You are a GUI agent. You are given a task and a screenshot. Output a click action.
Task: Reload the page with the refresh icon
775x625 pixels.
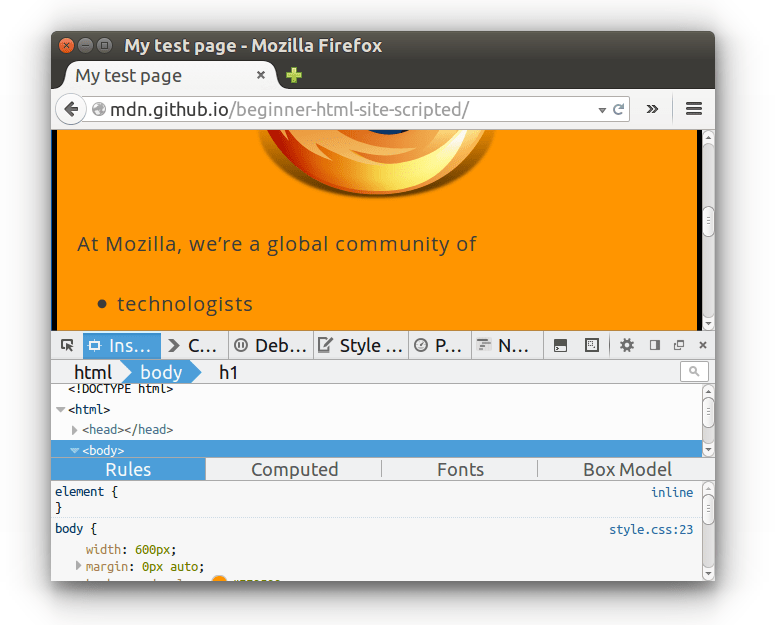coord(618,109)
